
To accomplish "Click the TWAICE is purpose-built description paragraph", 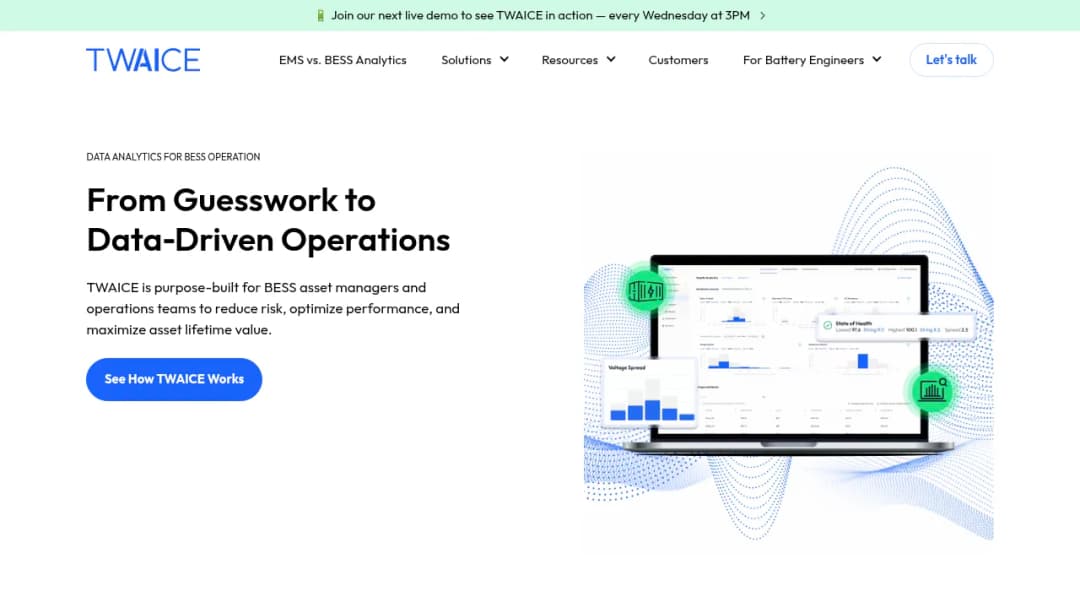I will click(x=273, y=308).
